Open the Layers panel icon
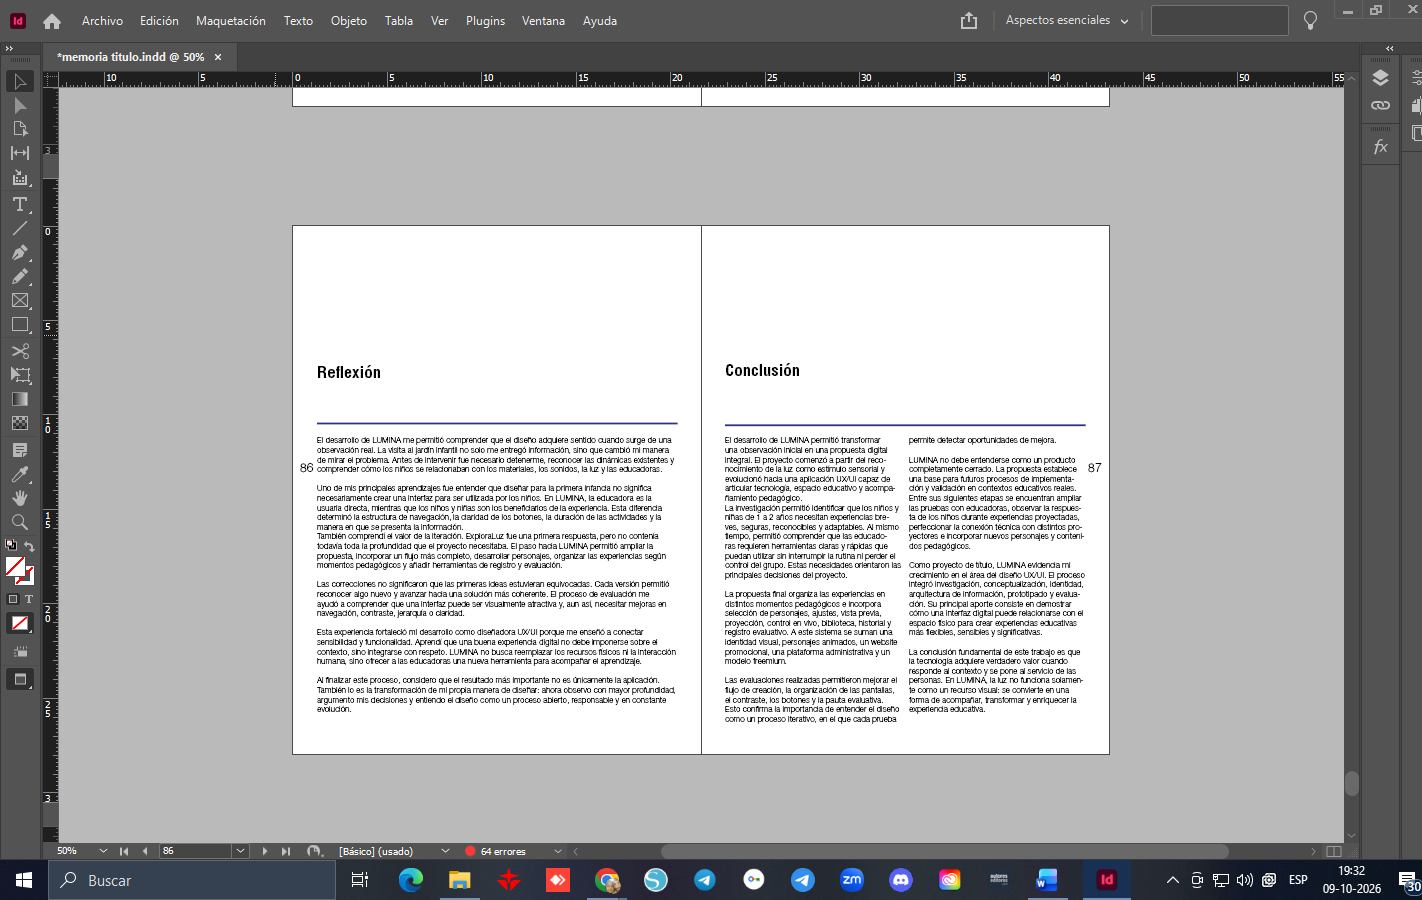Screen dimensions: 1422x900 click(1381, 79)
